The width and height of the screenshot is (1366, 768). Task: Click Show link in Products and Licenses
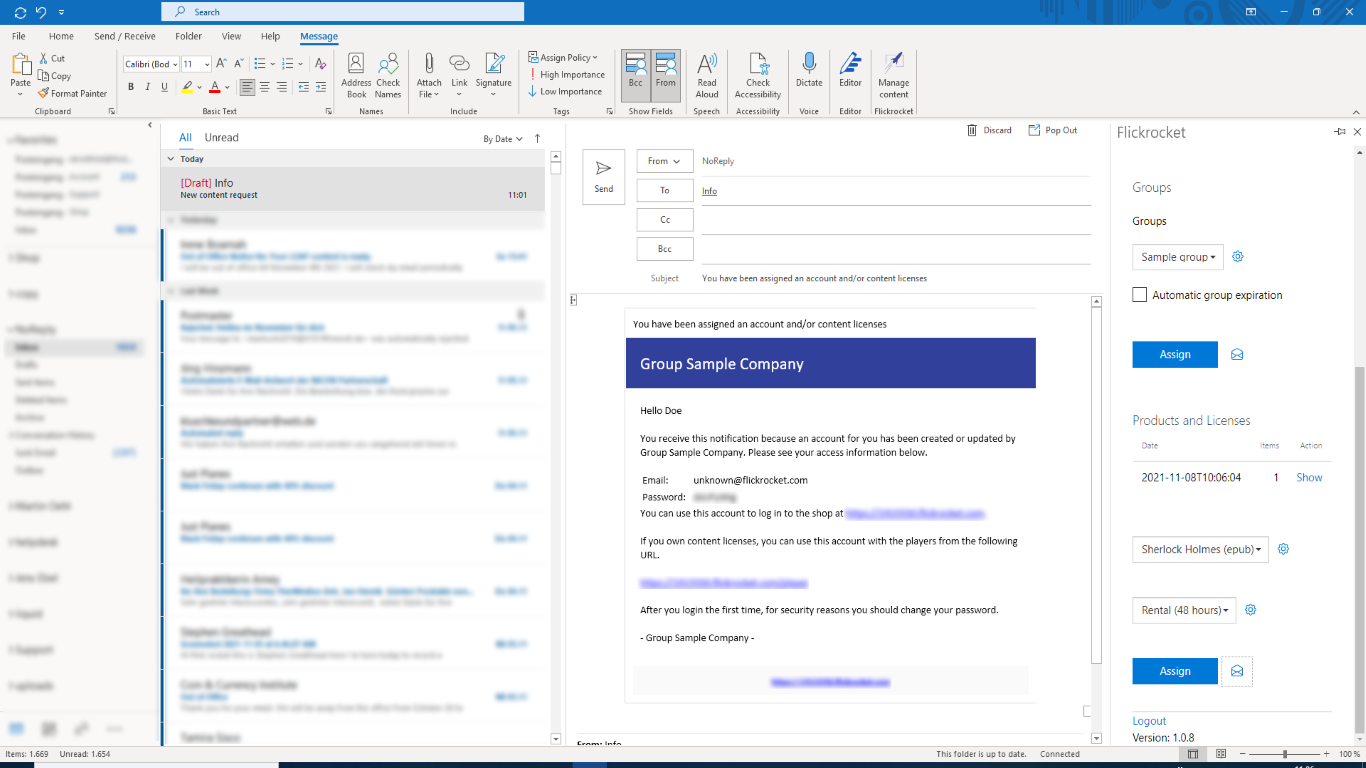pyautogui.click(x=1309, y=478)
